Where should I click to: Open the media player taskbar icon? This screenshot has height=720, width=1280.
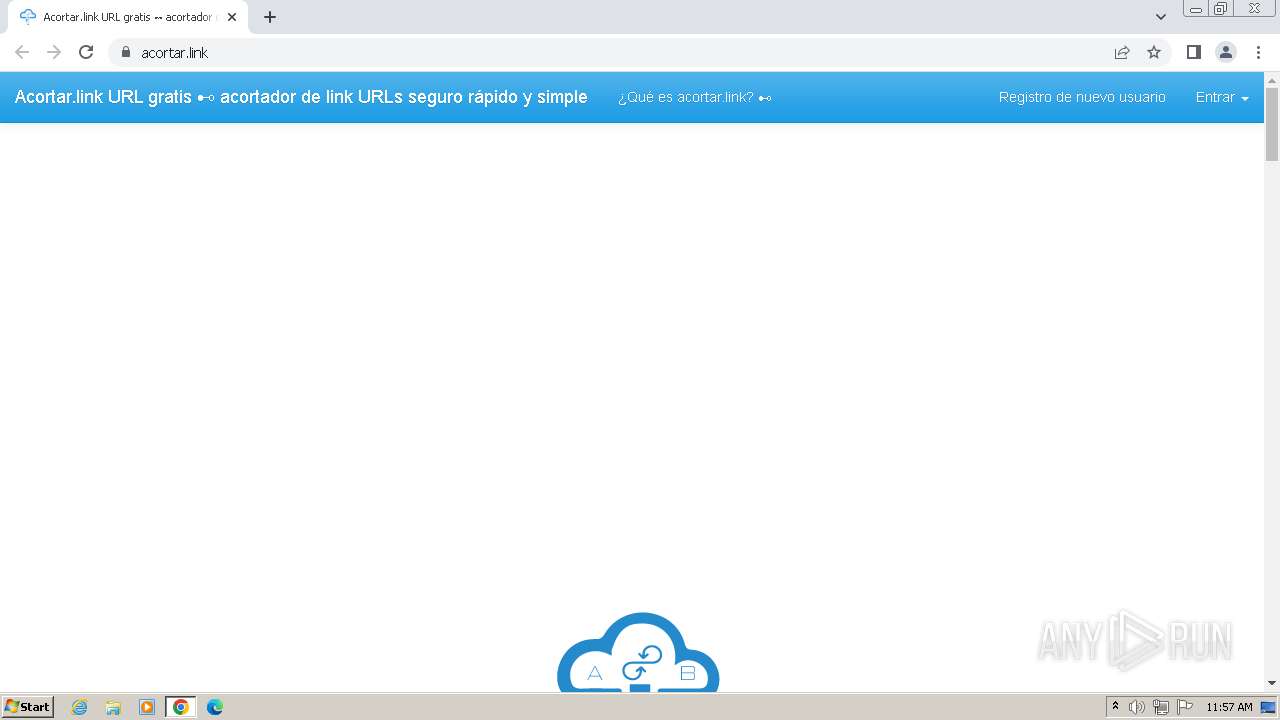pos(147,707)
